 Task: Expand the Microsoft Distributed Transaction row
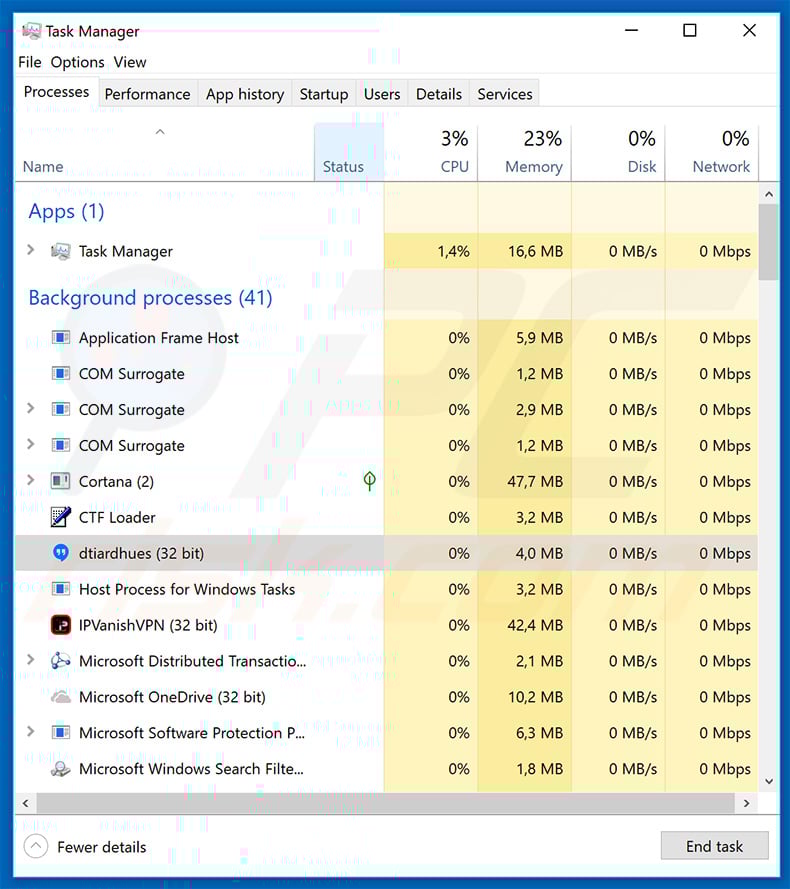(31, 660)
